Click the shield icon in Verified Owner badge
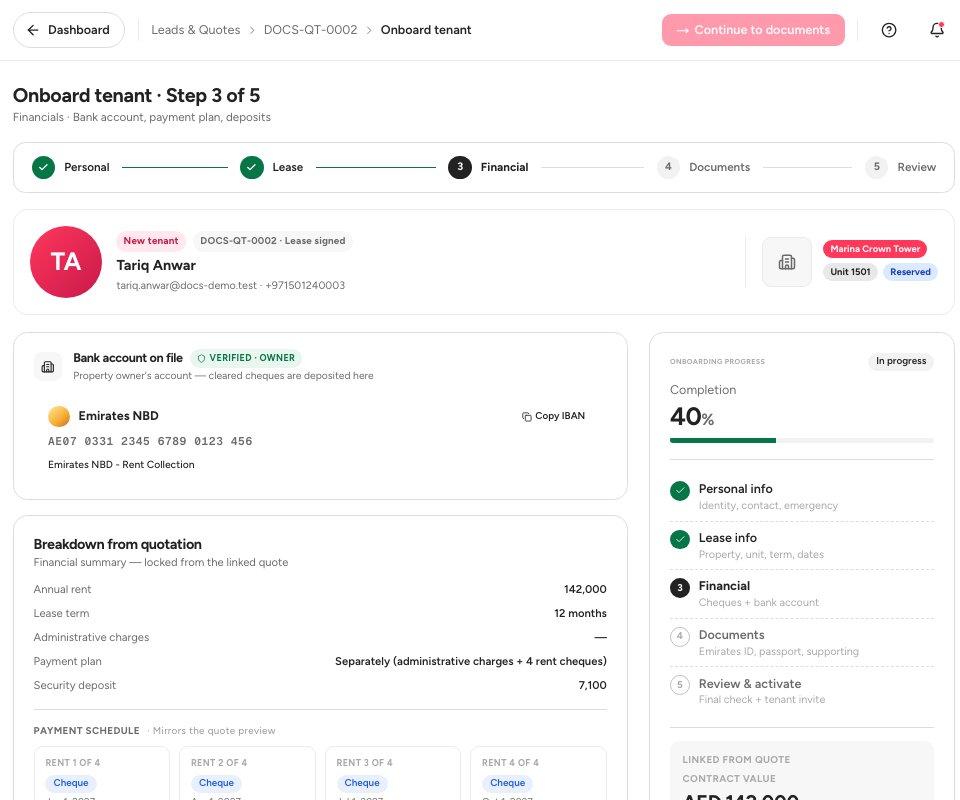The height and width of the screenshot is (800, 960). tap(201, 358)
